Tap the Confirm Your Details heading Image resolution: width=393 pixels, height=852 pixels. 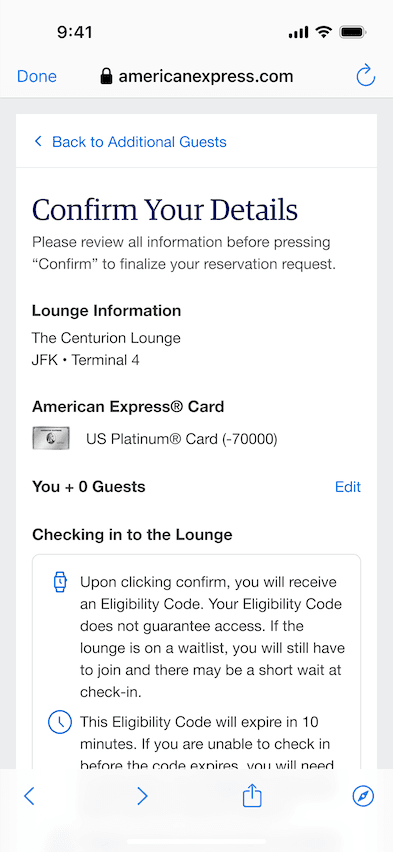(x=165, y=209)
